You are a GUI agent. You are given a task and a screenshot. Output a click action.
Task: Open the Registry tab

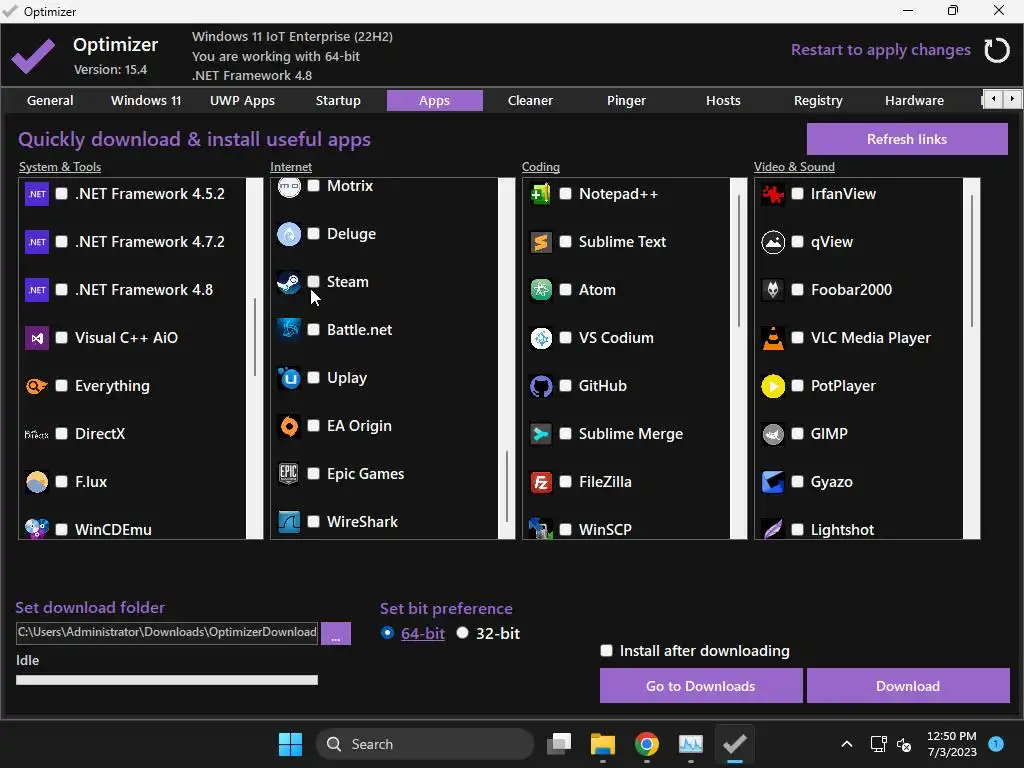[818, 101]
